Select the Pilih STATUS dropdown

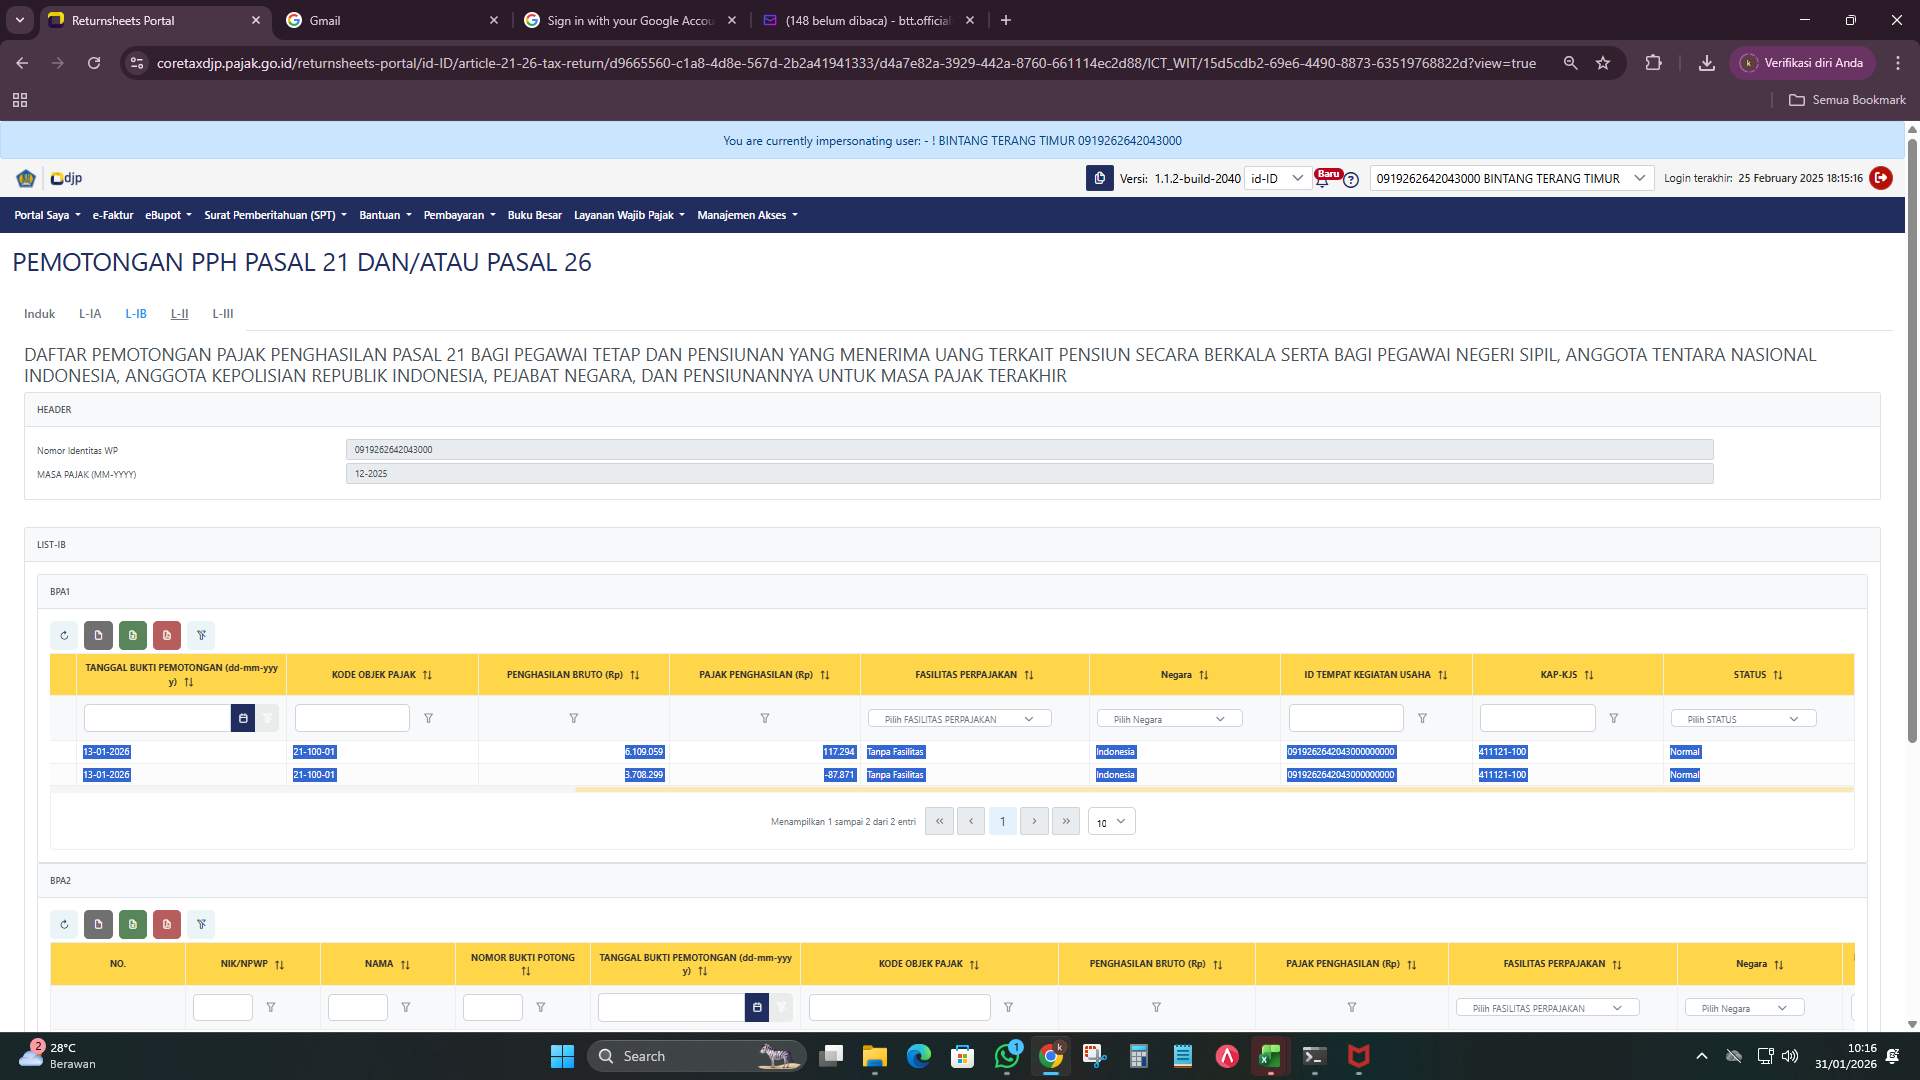(1742, 718)
